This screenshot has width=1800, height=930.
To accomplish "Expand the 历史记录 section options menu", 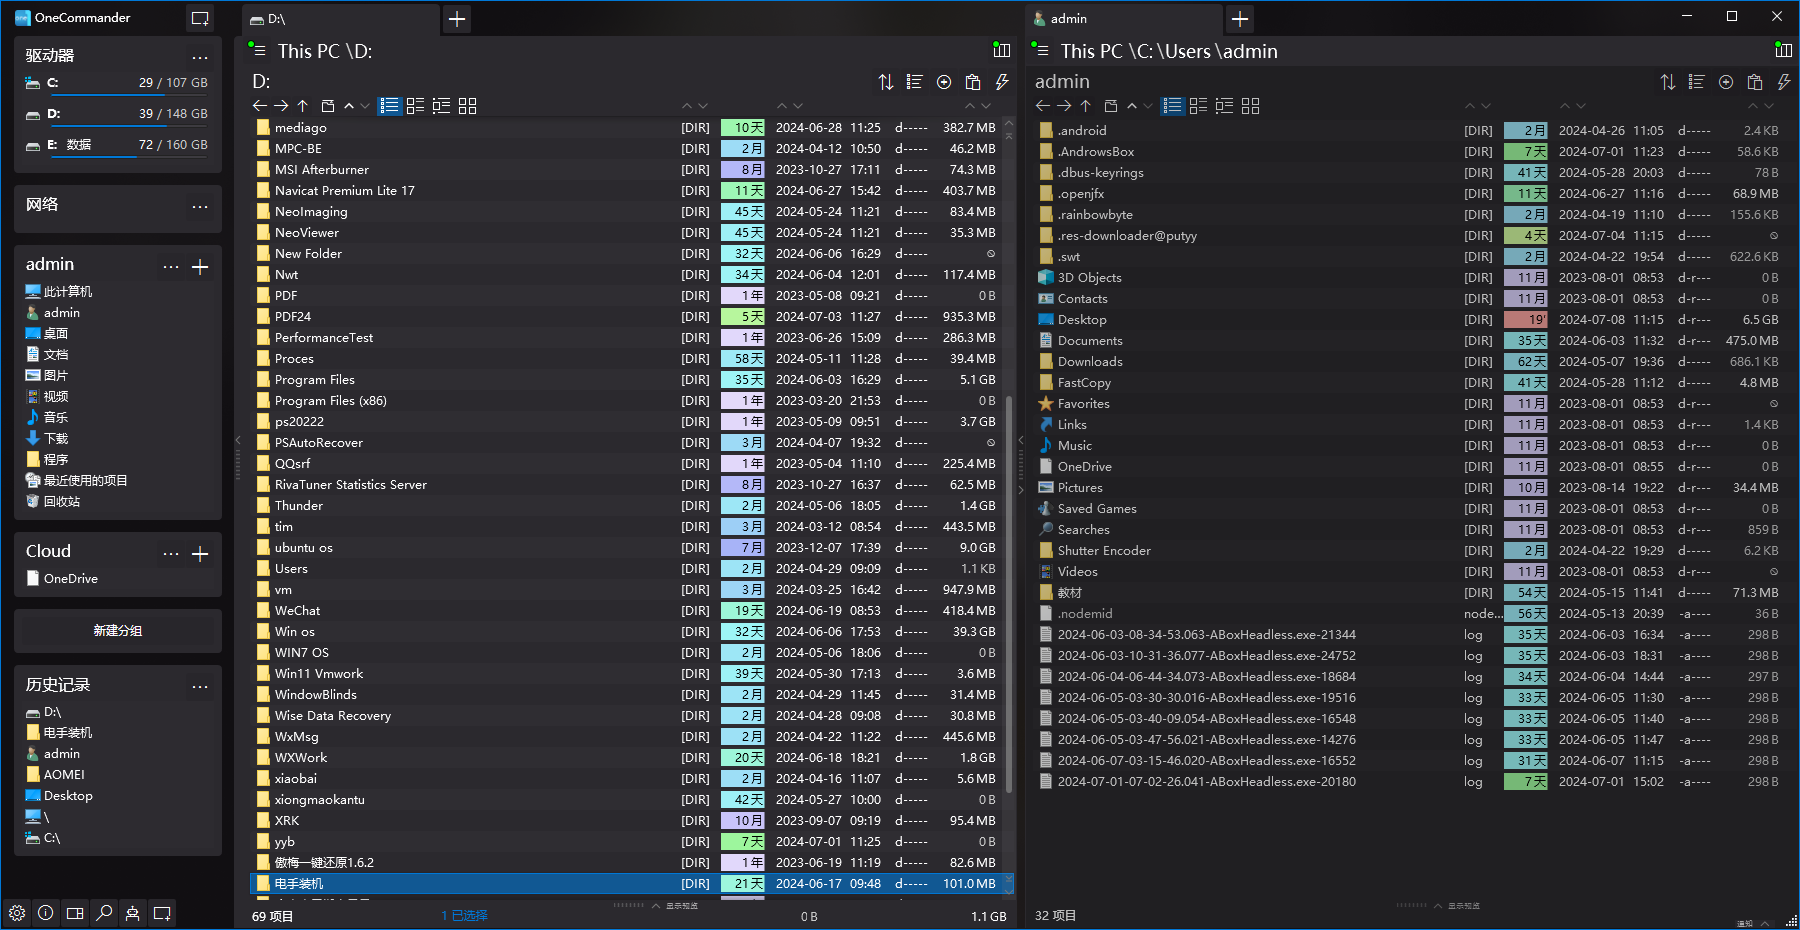I will [200, 686].
